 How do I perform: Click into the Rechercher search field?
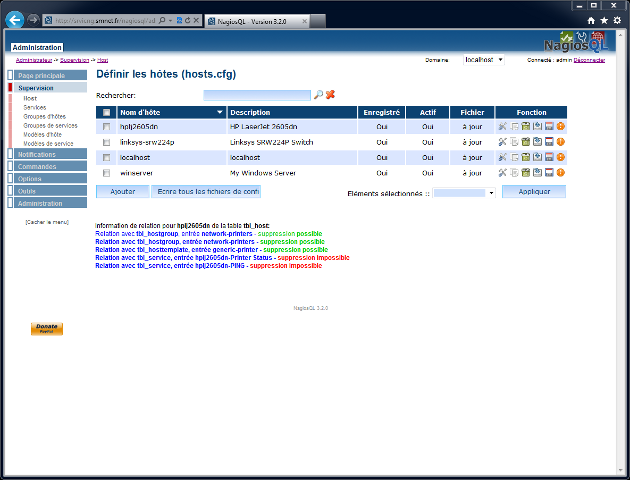pos(256,94)
